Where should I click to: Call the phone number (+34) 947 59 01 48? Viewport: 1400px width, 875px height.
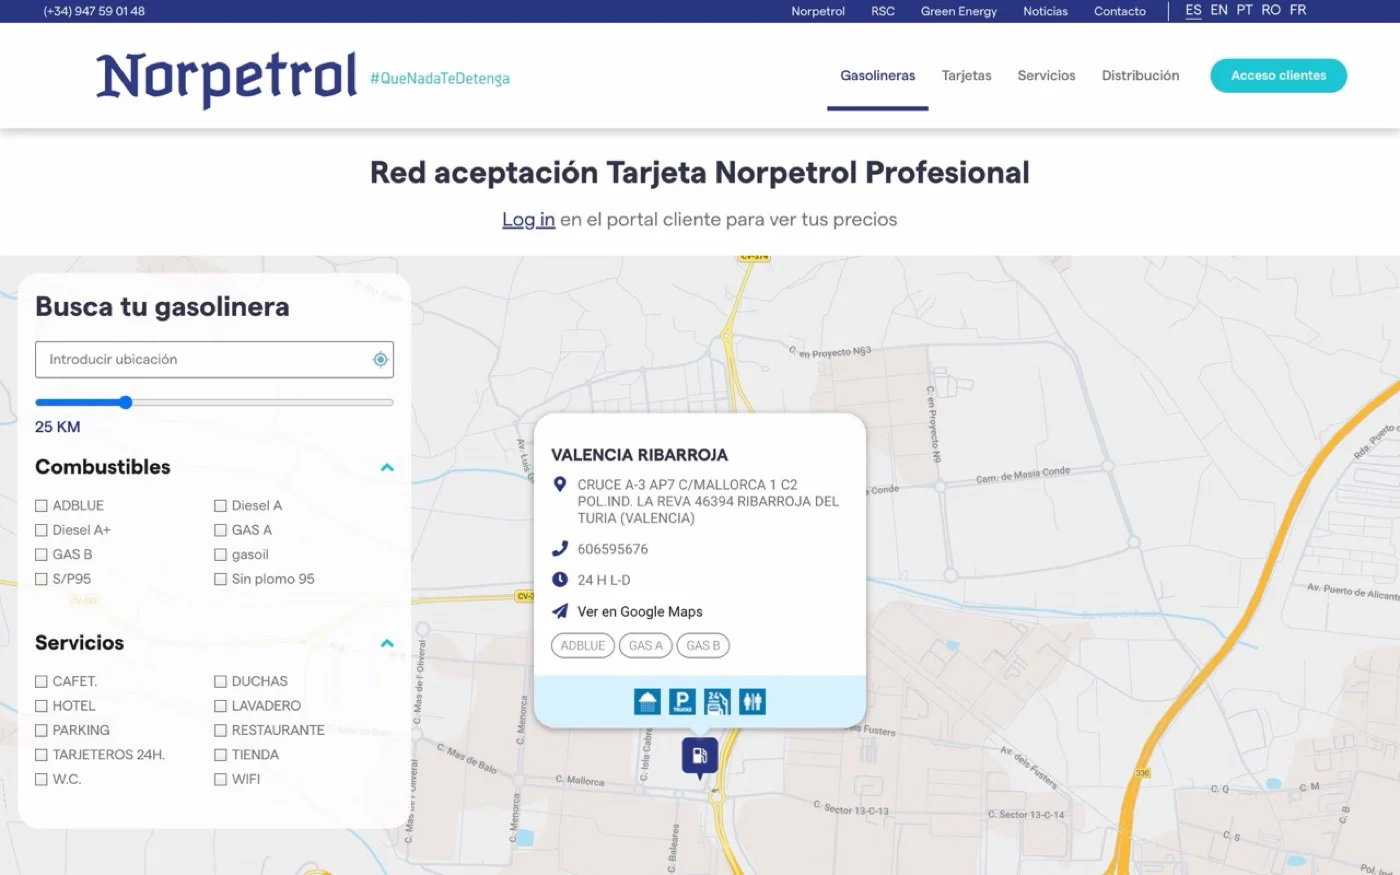(94, 11)
